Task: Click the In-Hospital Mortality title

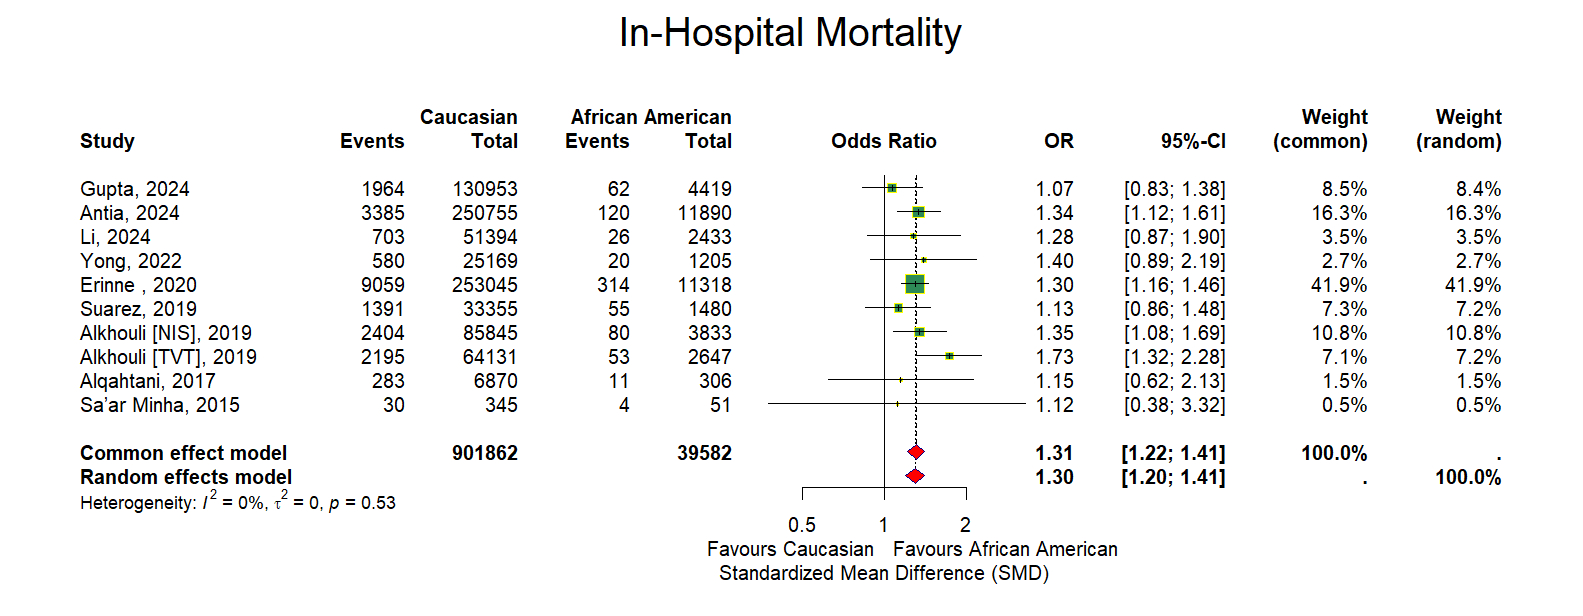Action: (x=790, y=33)
